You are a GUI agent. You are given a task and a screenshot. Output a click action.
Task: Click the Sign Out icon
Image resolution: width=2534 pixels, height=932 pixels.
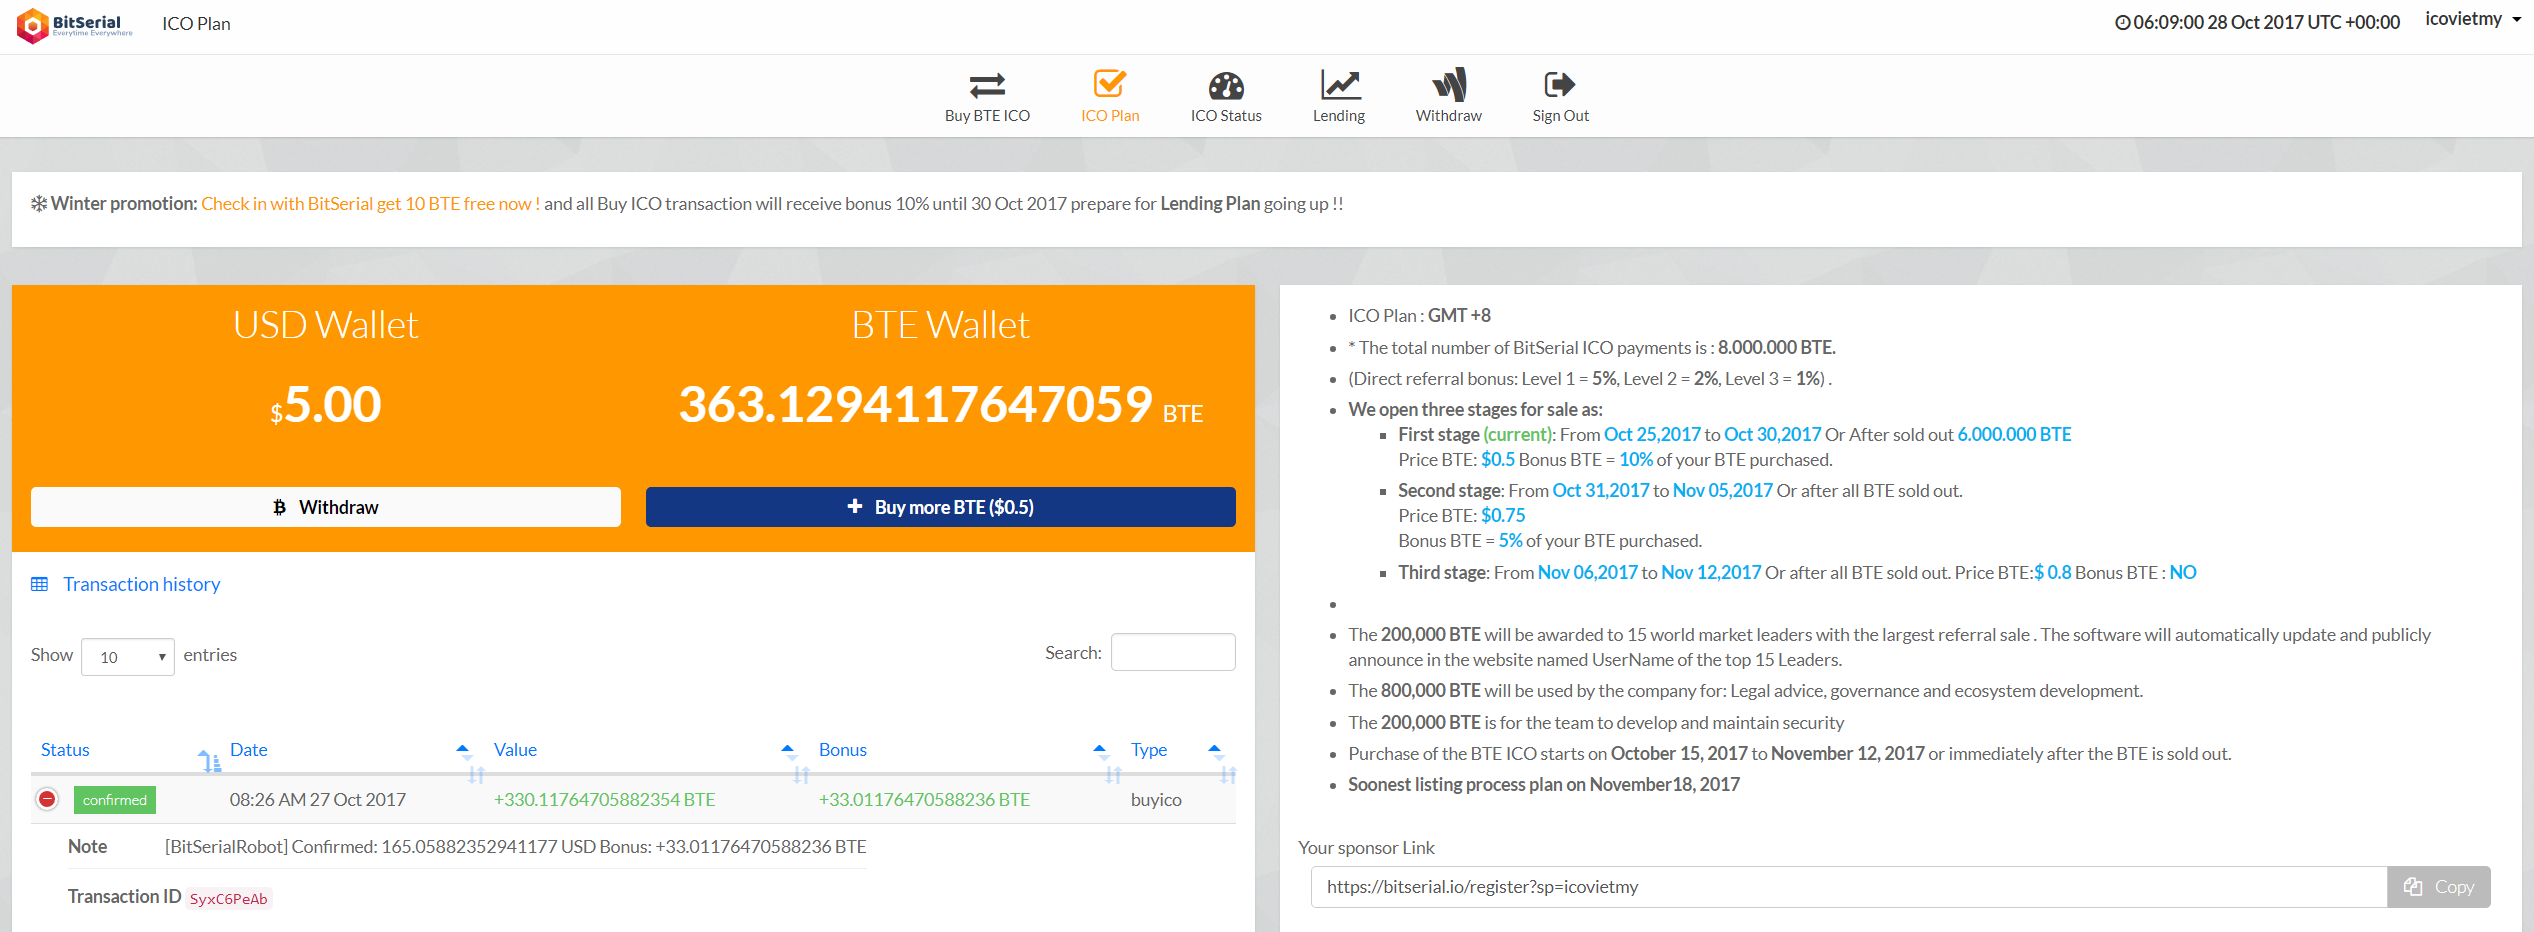pos(1560,84)
